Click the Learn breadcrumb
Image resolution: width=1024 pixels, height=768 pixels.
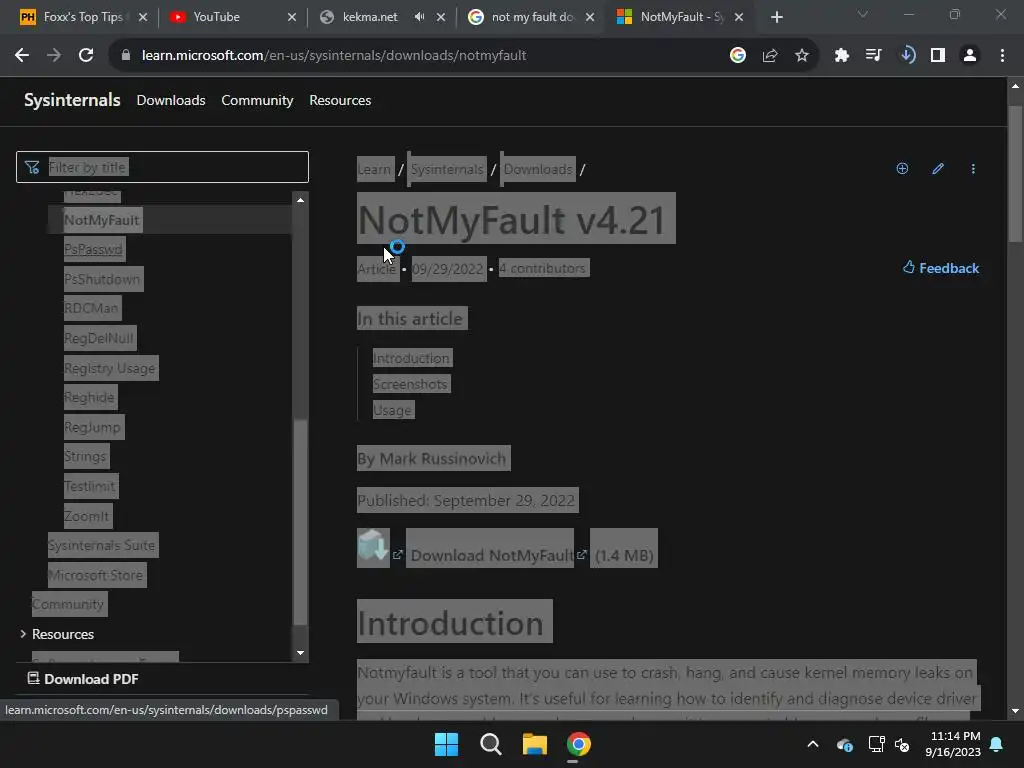tap(374, 169)
